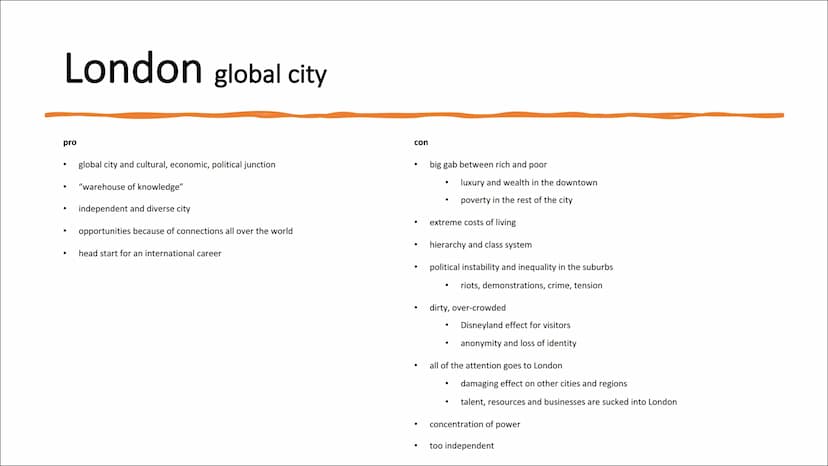
Task: Select 'dirty, over-crowded' bullet
Action: pos(467,307)
